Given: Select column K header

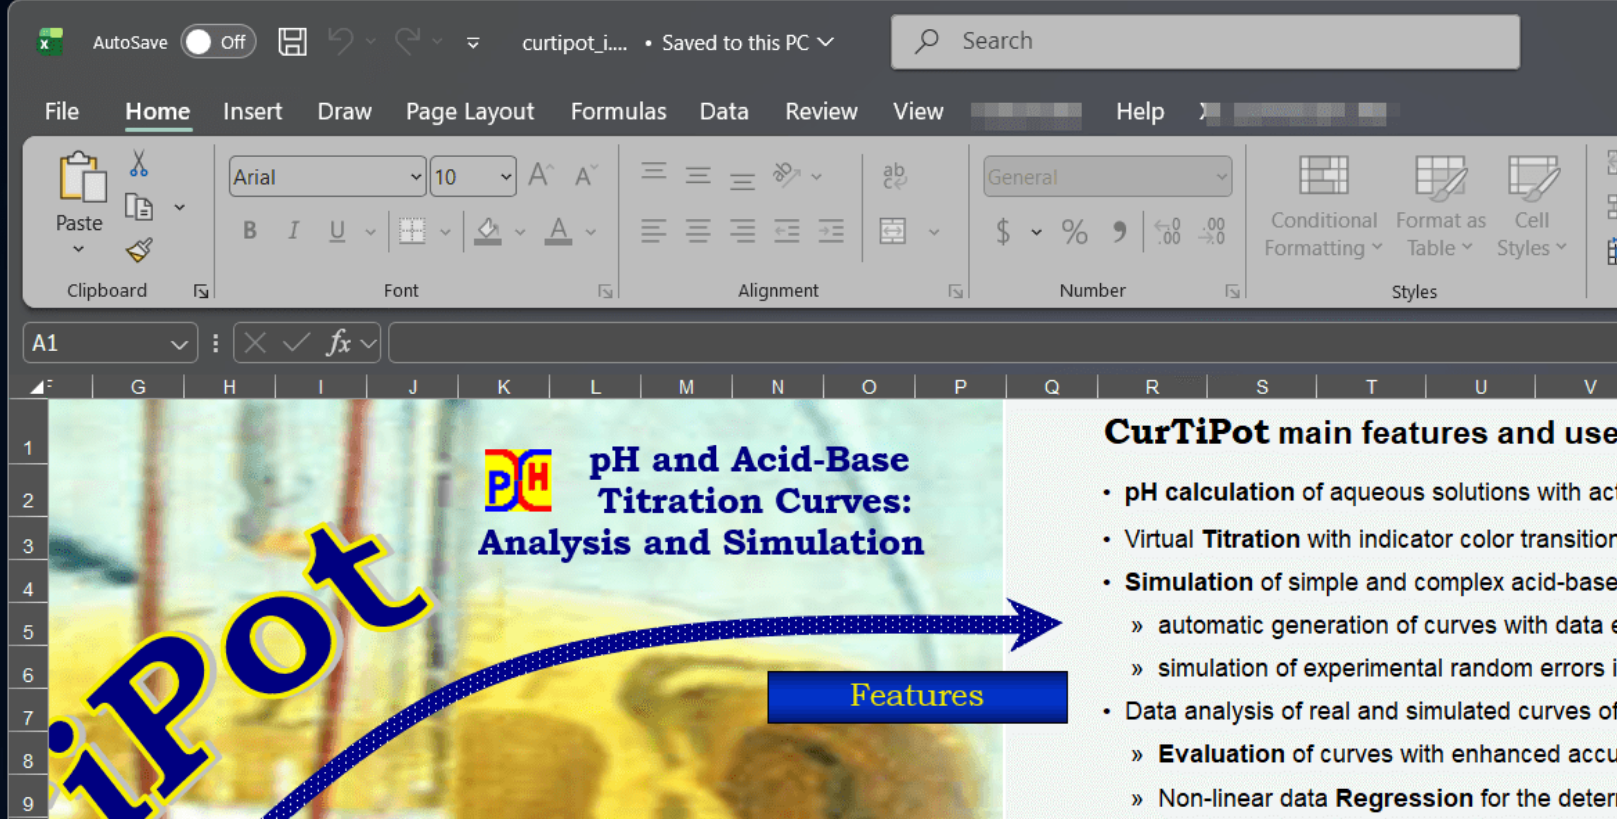Looking at the screenshot, I should (503, 387).
